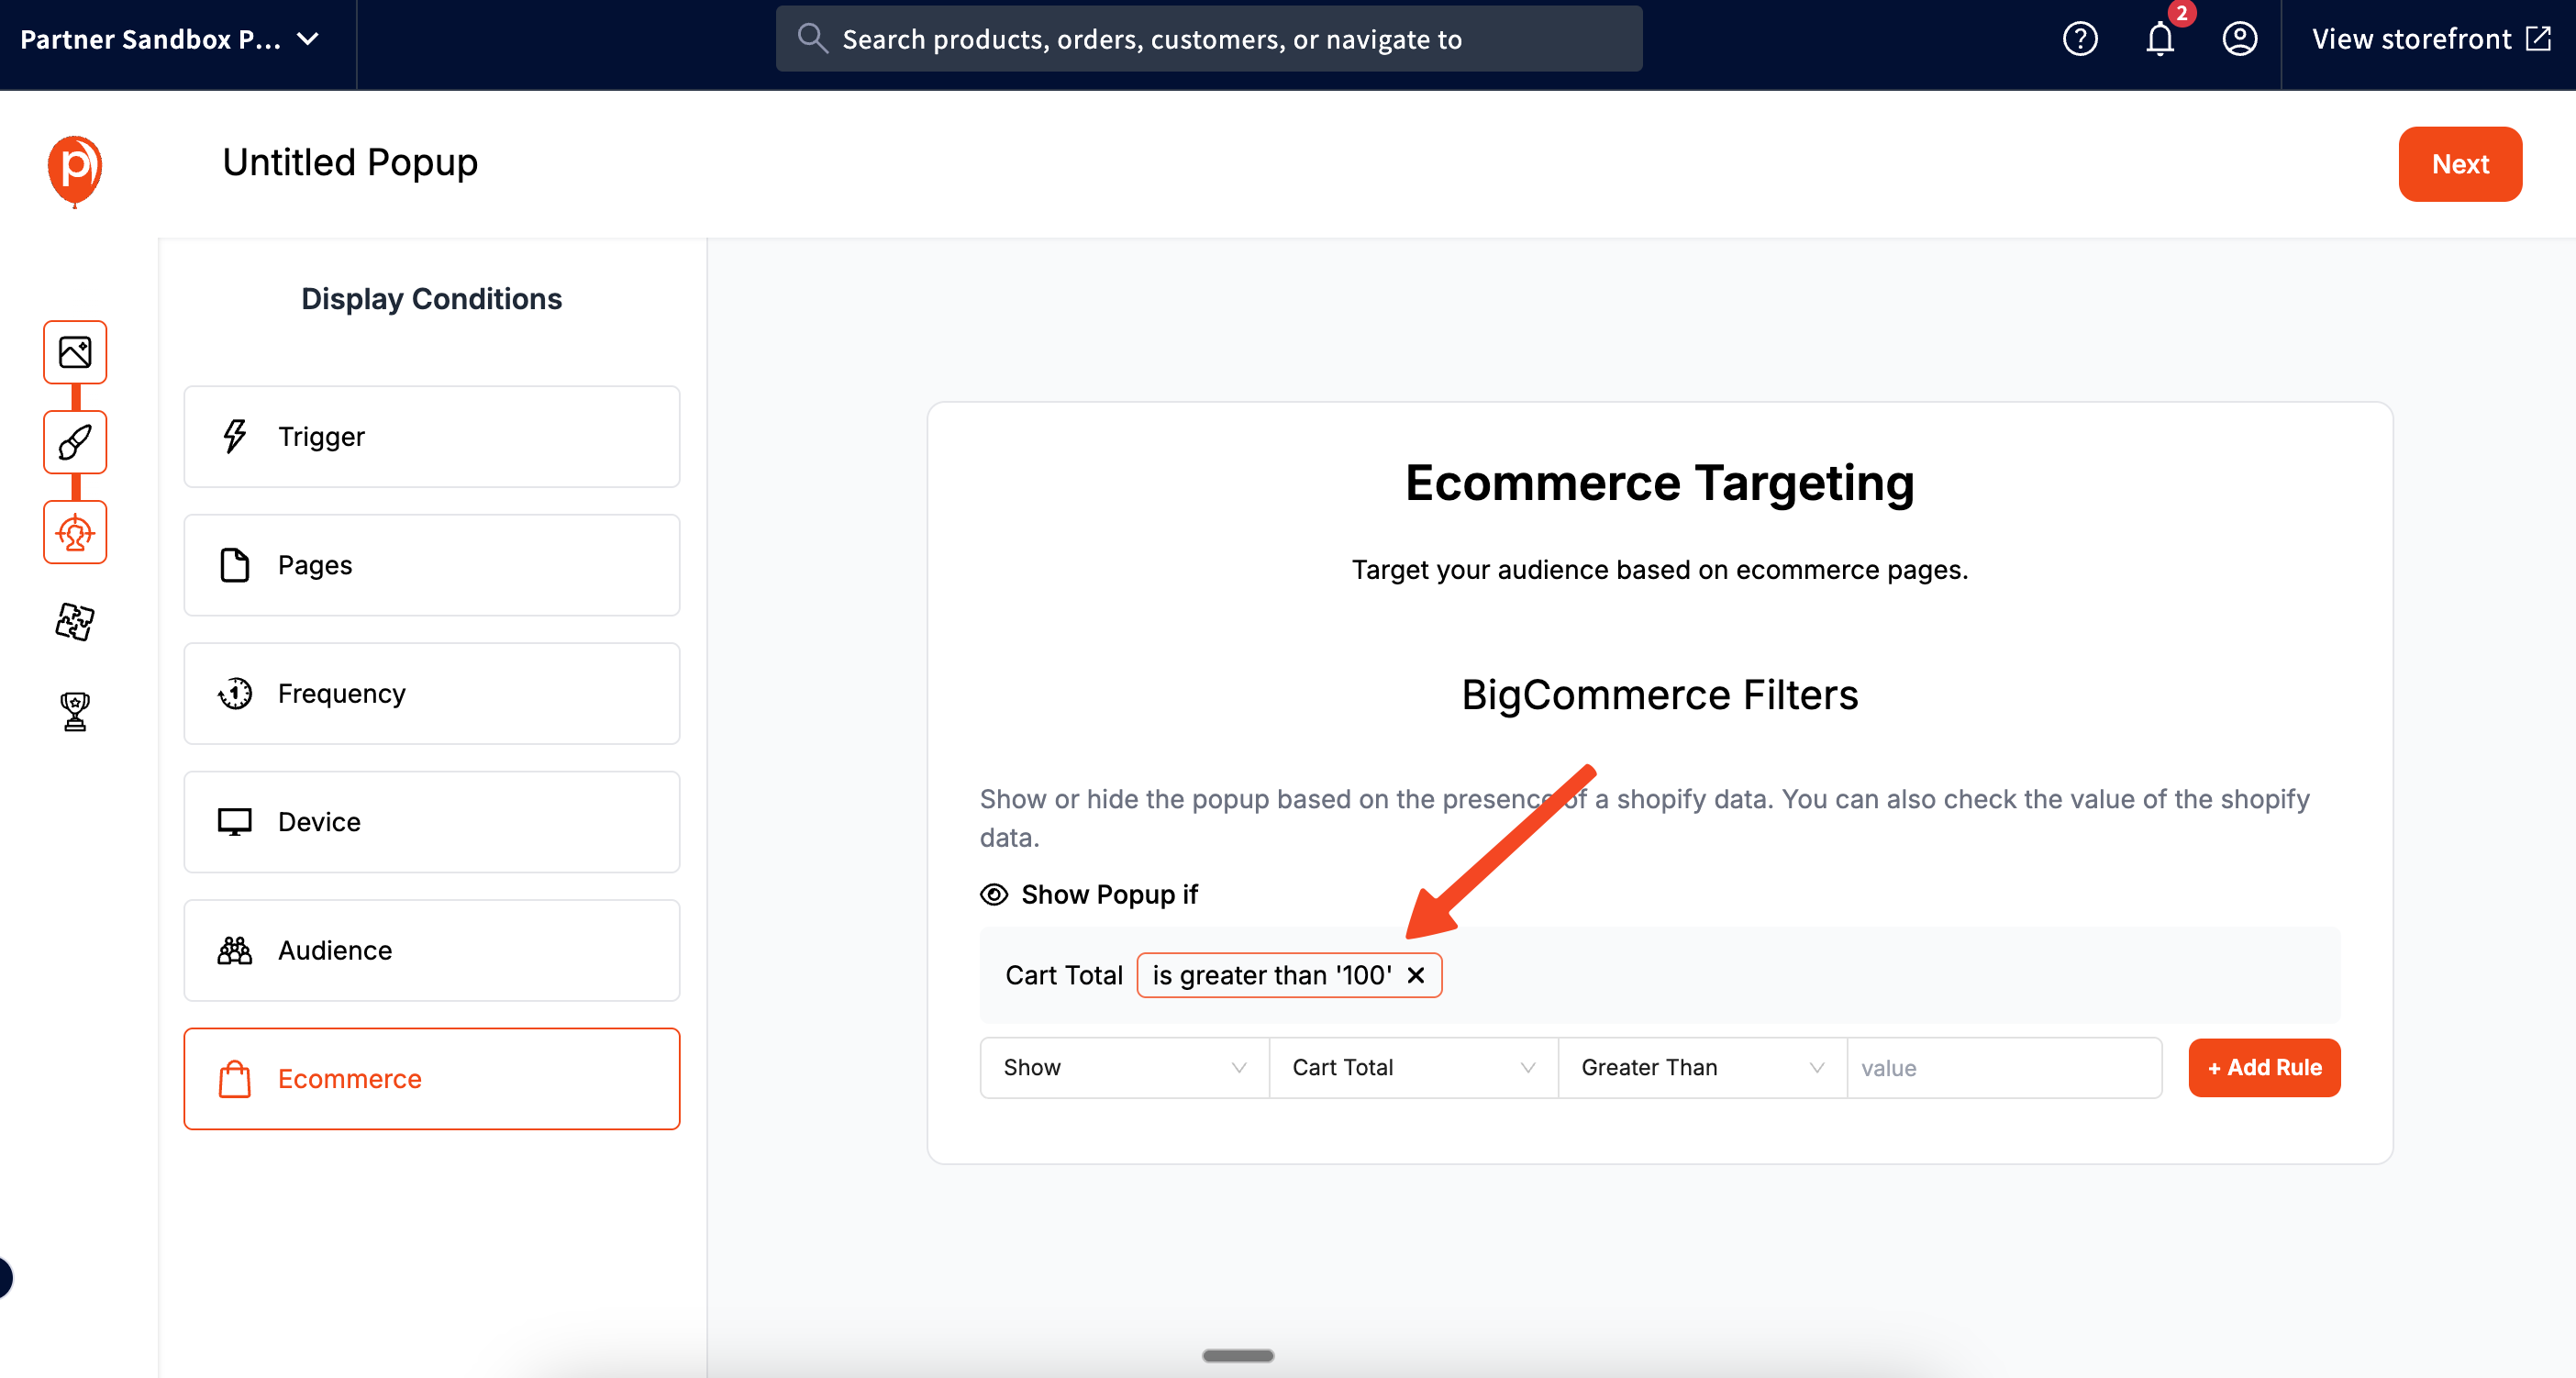Select the paintbrush design step icon
The image size is (2576, 1378).
tap(75, 442)
